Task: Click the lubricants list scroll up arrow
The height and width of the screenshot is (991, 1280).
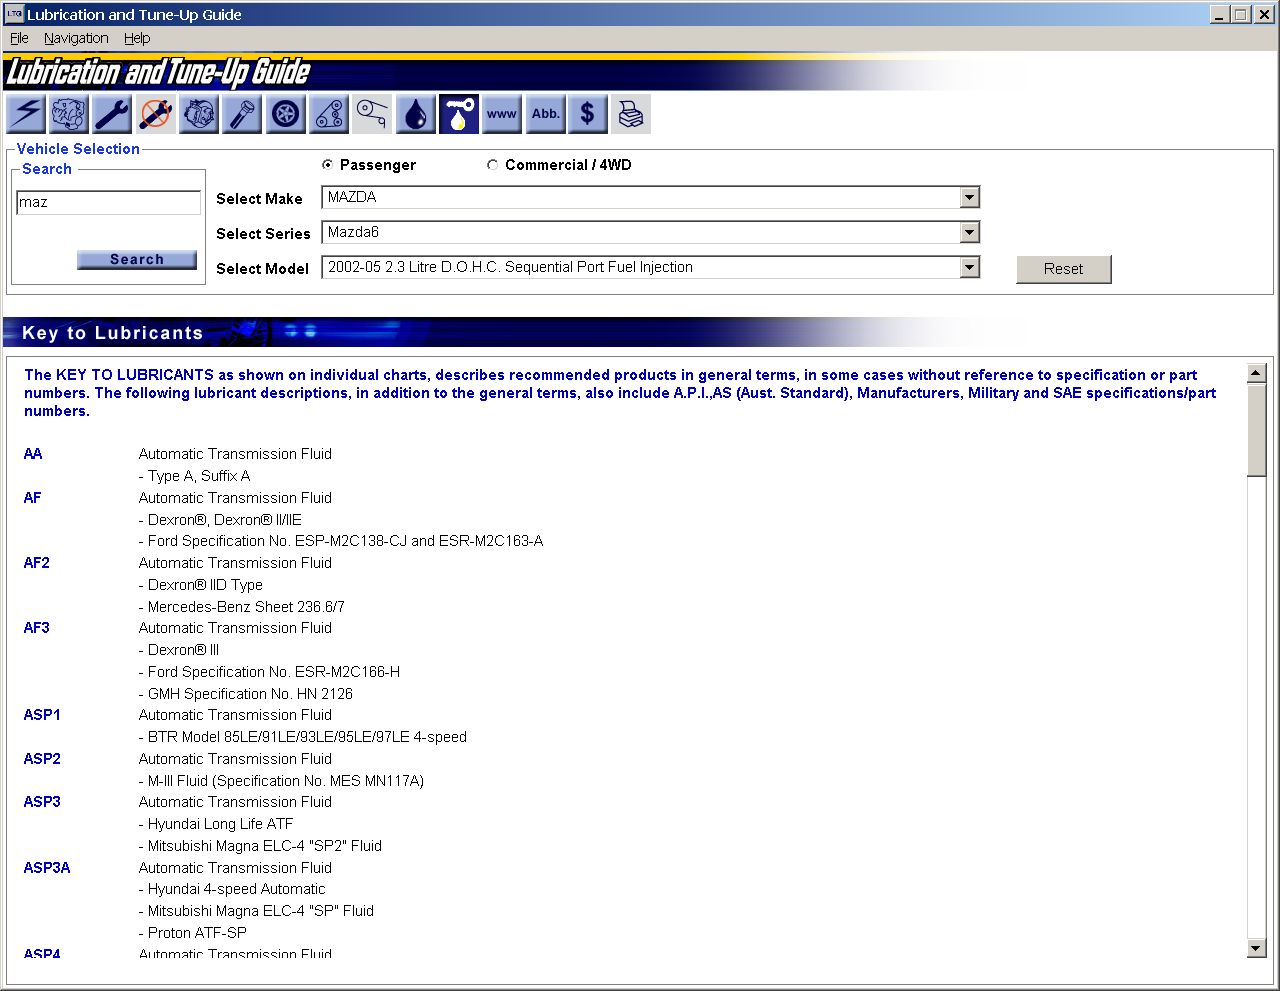Action: point(1257,373)
